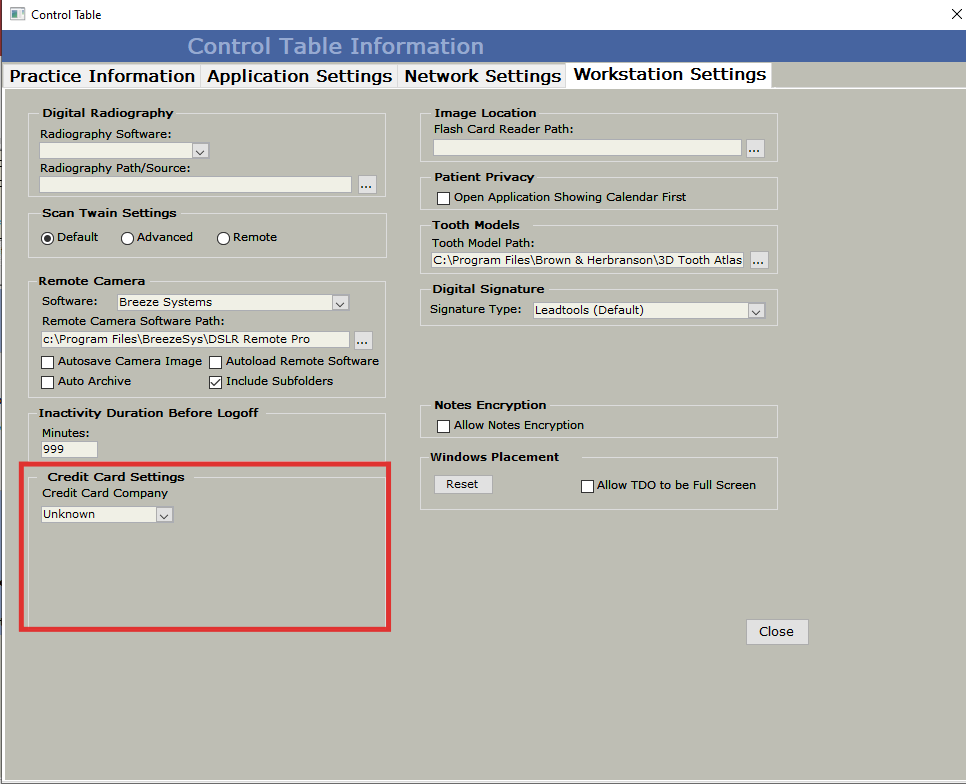
Task: Select the Remote scan twain radio button
Action: coord(223,238)
